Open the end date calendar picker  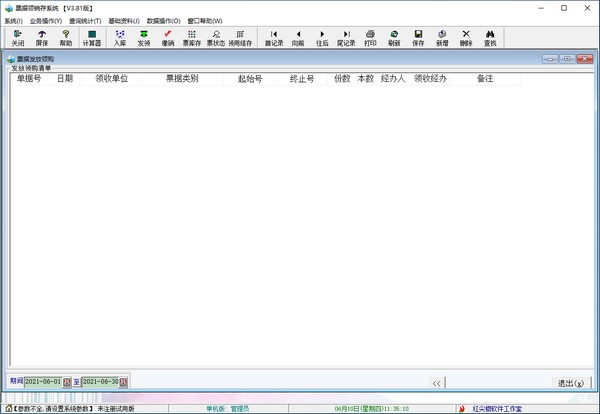(x=124, y=382)
